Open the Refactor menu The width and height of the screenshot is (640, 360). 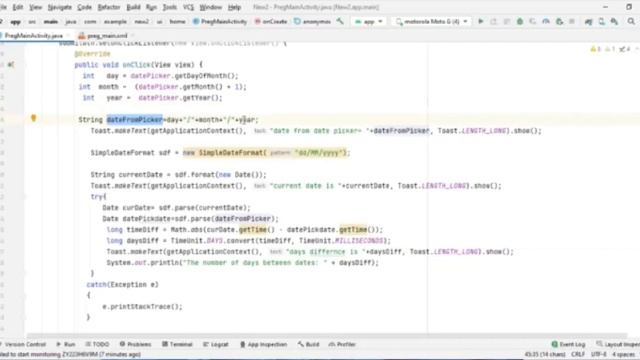109,7
